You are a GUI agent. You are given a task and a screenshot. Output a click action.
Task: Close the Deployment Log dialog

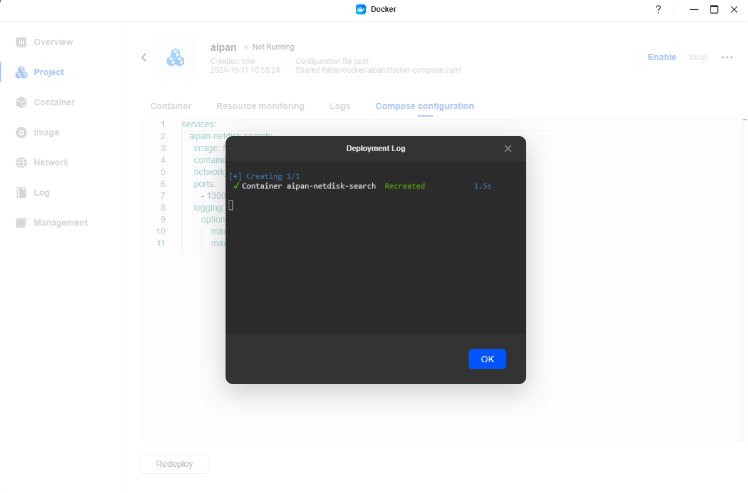(508, 148)
